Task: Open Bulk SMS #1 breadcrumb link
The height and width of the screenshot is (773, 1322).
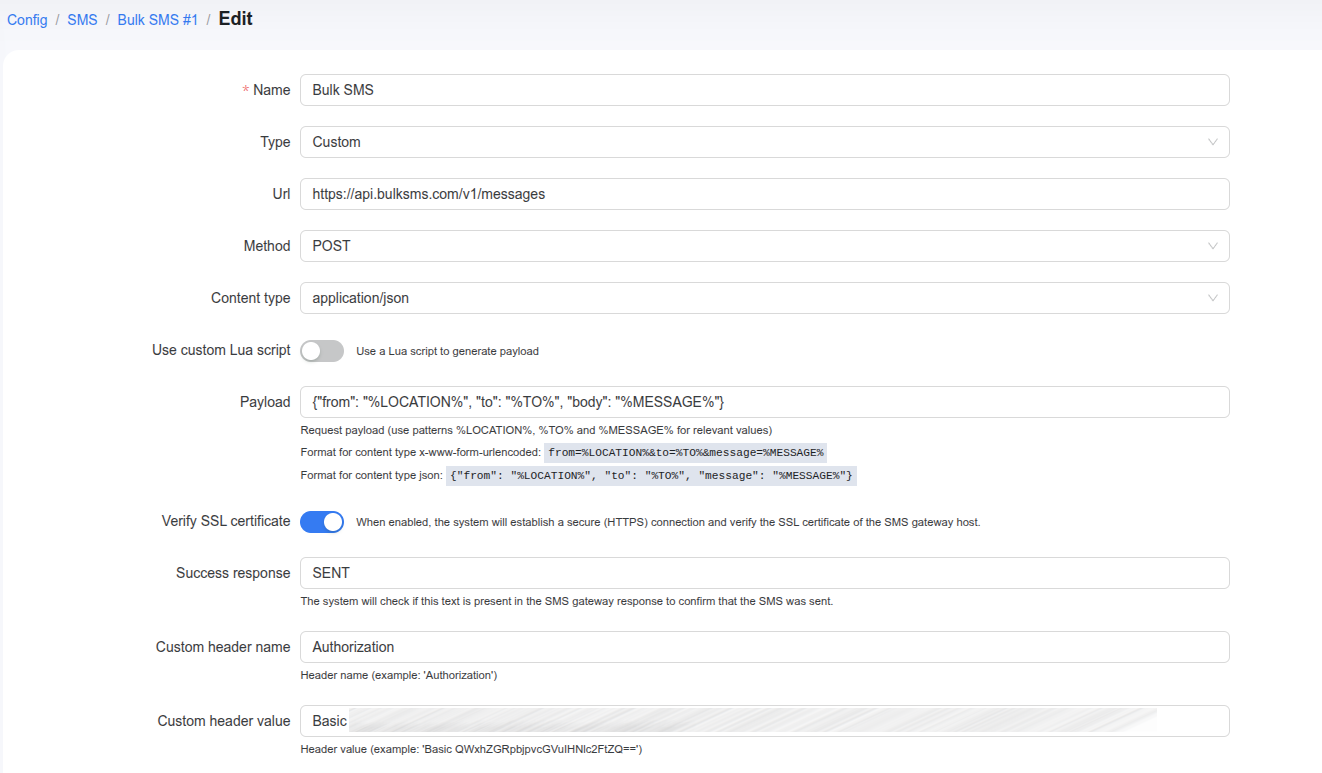Action: (x=157, y=20)
